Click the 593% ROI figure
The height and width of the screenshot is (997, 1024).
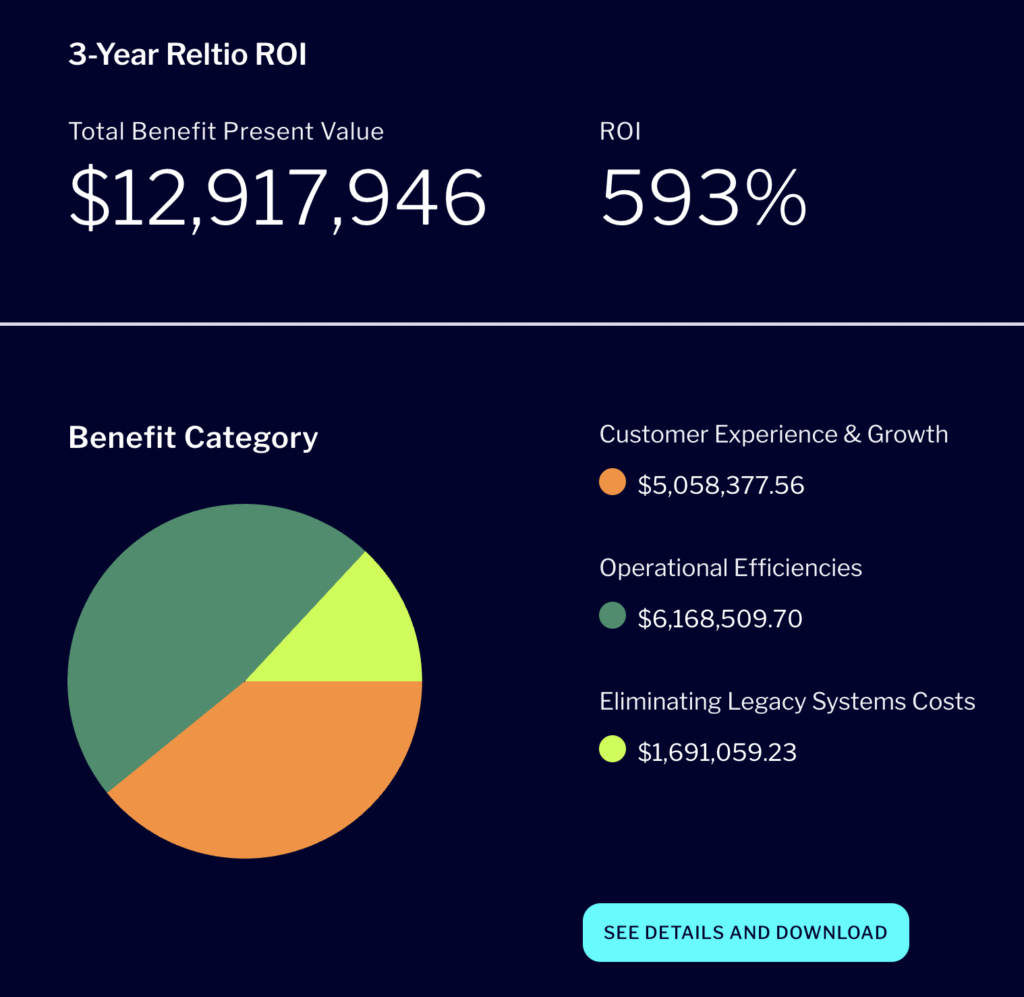coord(703,197)
